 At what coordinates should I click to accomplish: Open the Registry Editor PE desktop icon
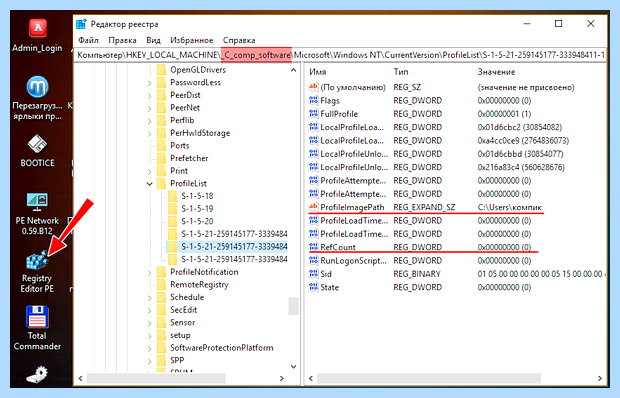[x=37, y=272]
